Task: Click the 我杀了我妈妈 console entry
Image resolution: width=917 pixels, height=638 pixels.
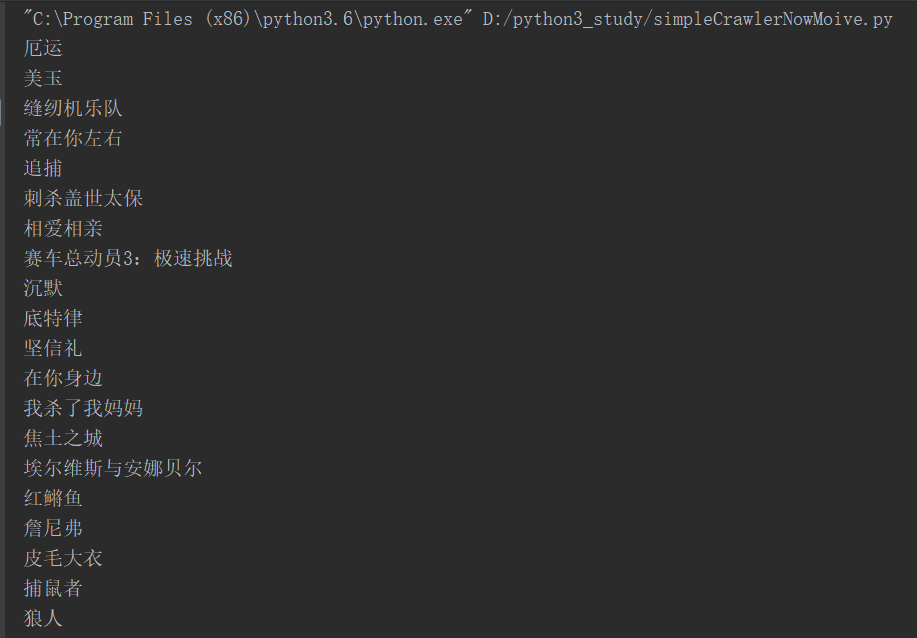Action: 83,408
